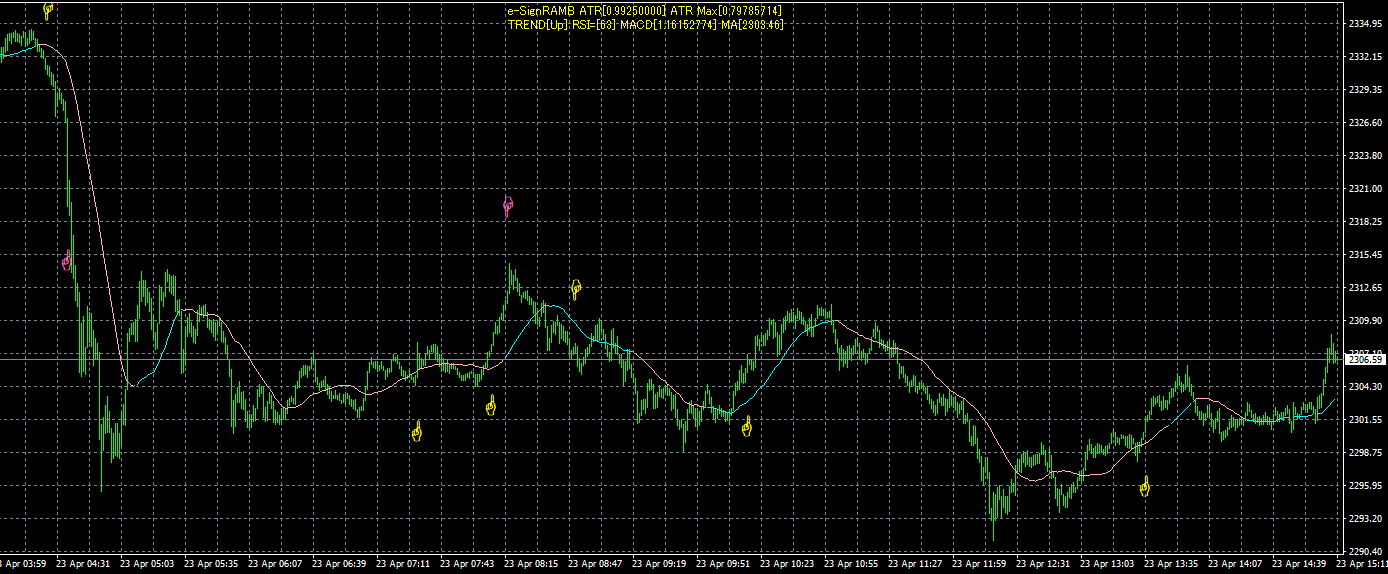This screenshot has height=574, width=1388.
Task: Select the yellow down-hand signal near 08:47
Action: 576,290
